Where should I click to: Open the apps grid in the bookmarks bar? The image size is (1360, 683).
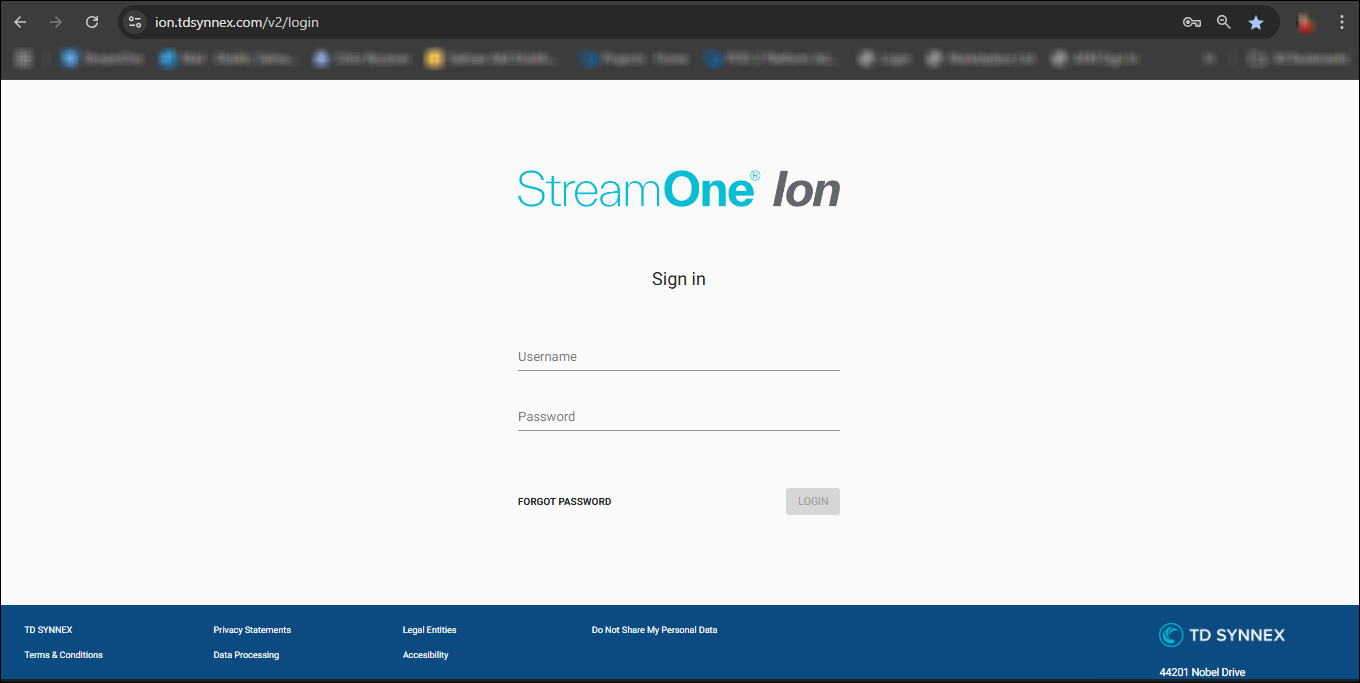(23, 59)
